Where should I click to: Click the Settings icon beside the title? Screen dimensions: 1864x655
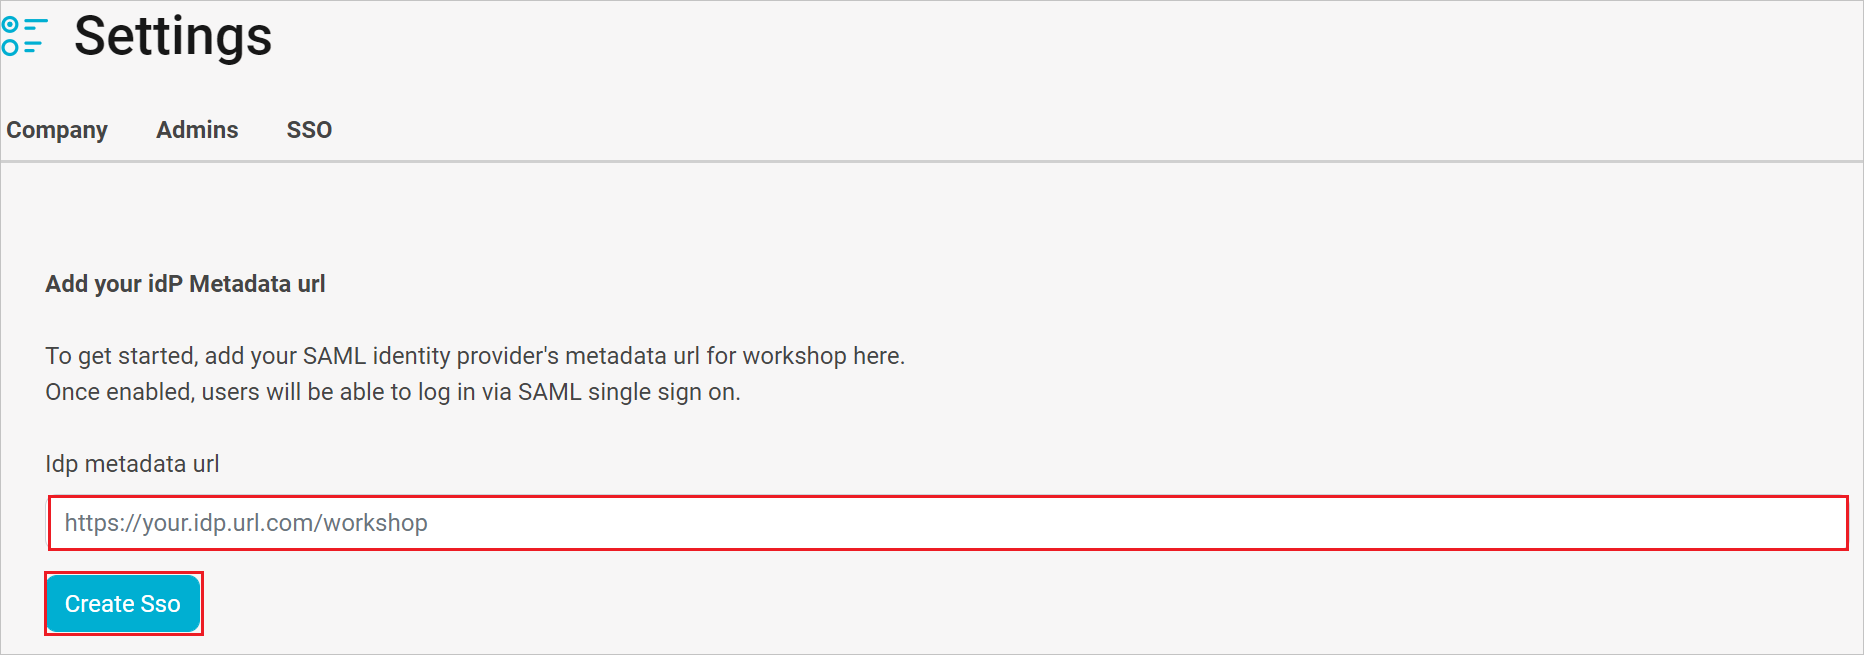coord(25,36)
